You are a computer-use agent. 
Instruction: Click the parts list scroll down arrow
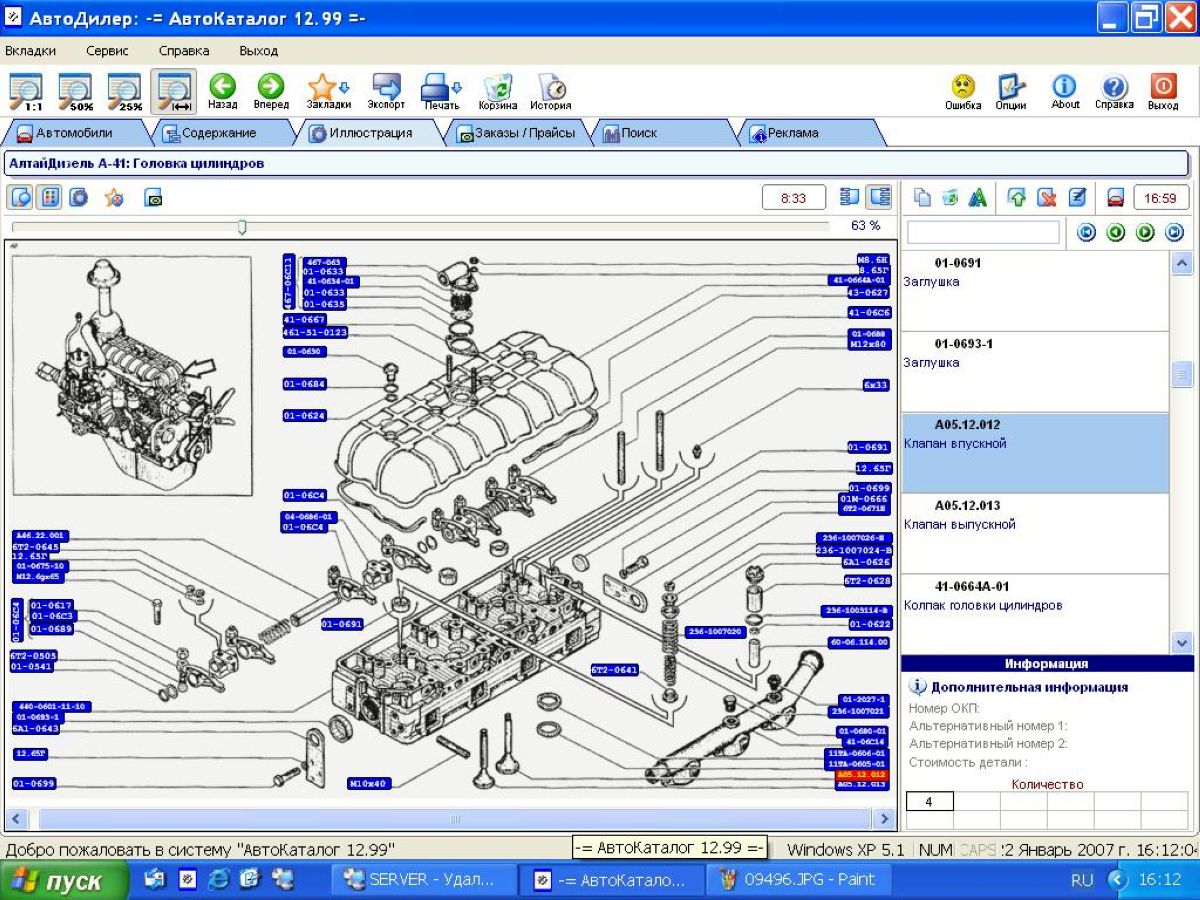click(1181, 642)
